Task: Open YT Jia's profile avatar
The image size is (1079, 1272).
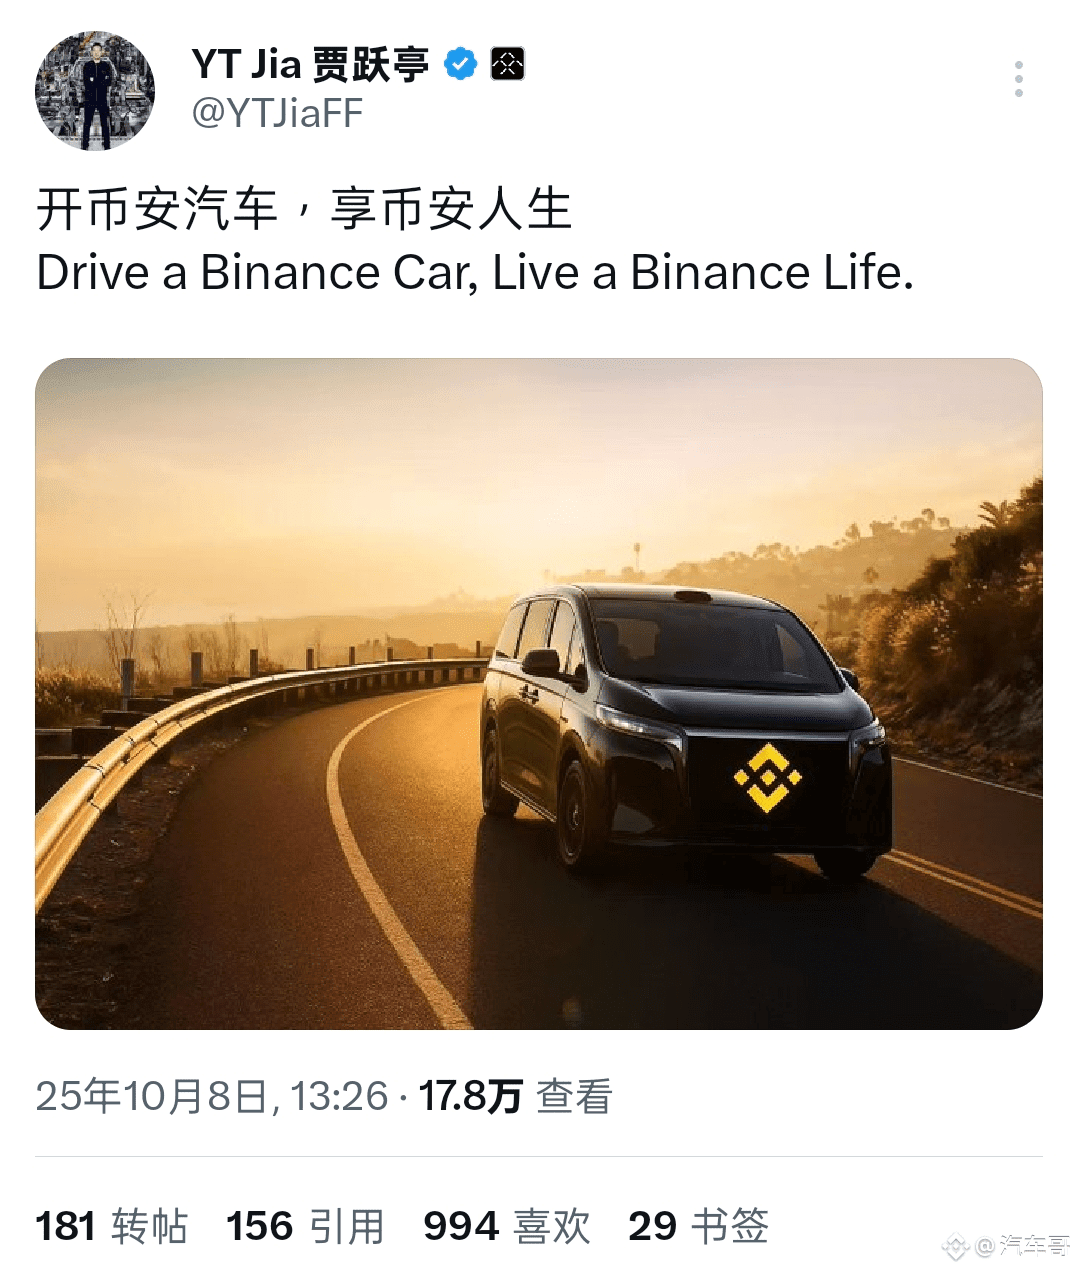Action: point(95,91)
